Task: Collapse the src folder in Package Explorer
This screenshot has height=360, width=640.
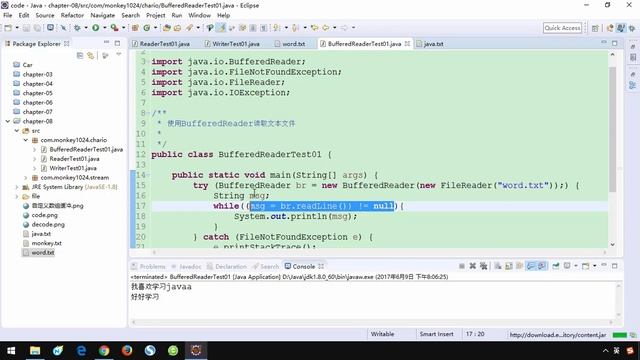Action: [17, 131]
